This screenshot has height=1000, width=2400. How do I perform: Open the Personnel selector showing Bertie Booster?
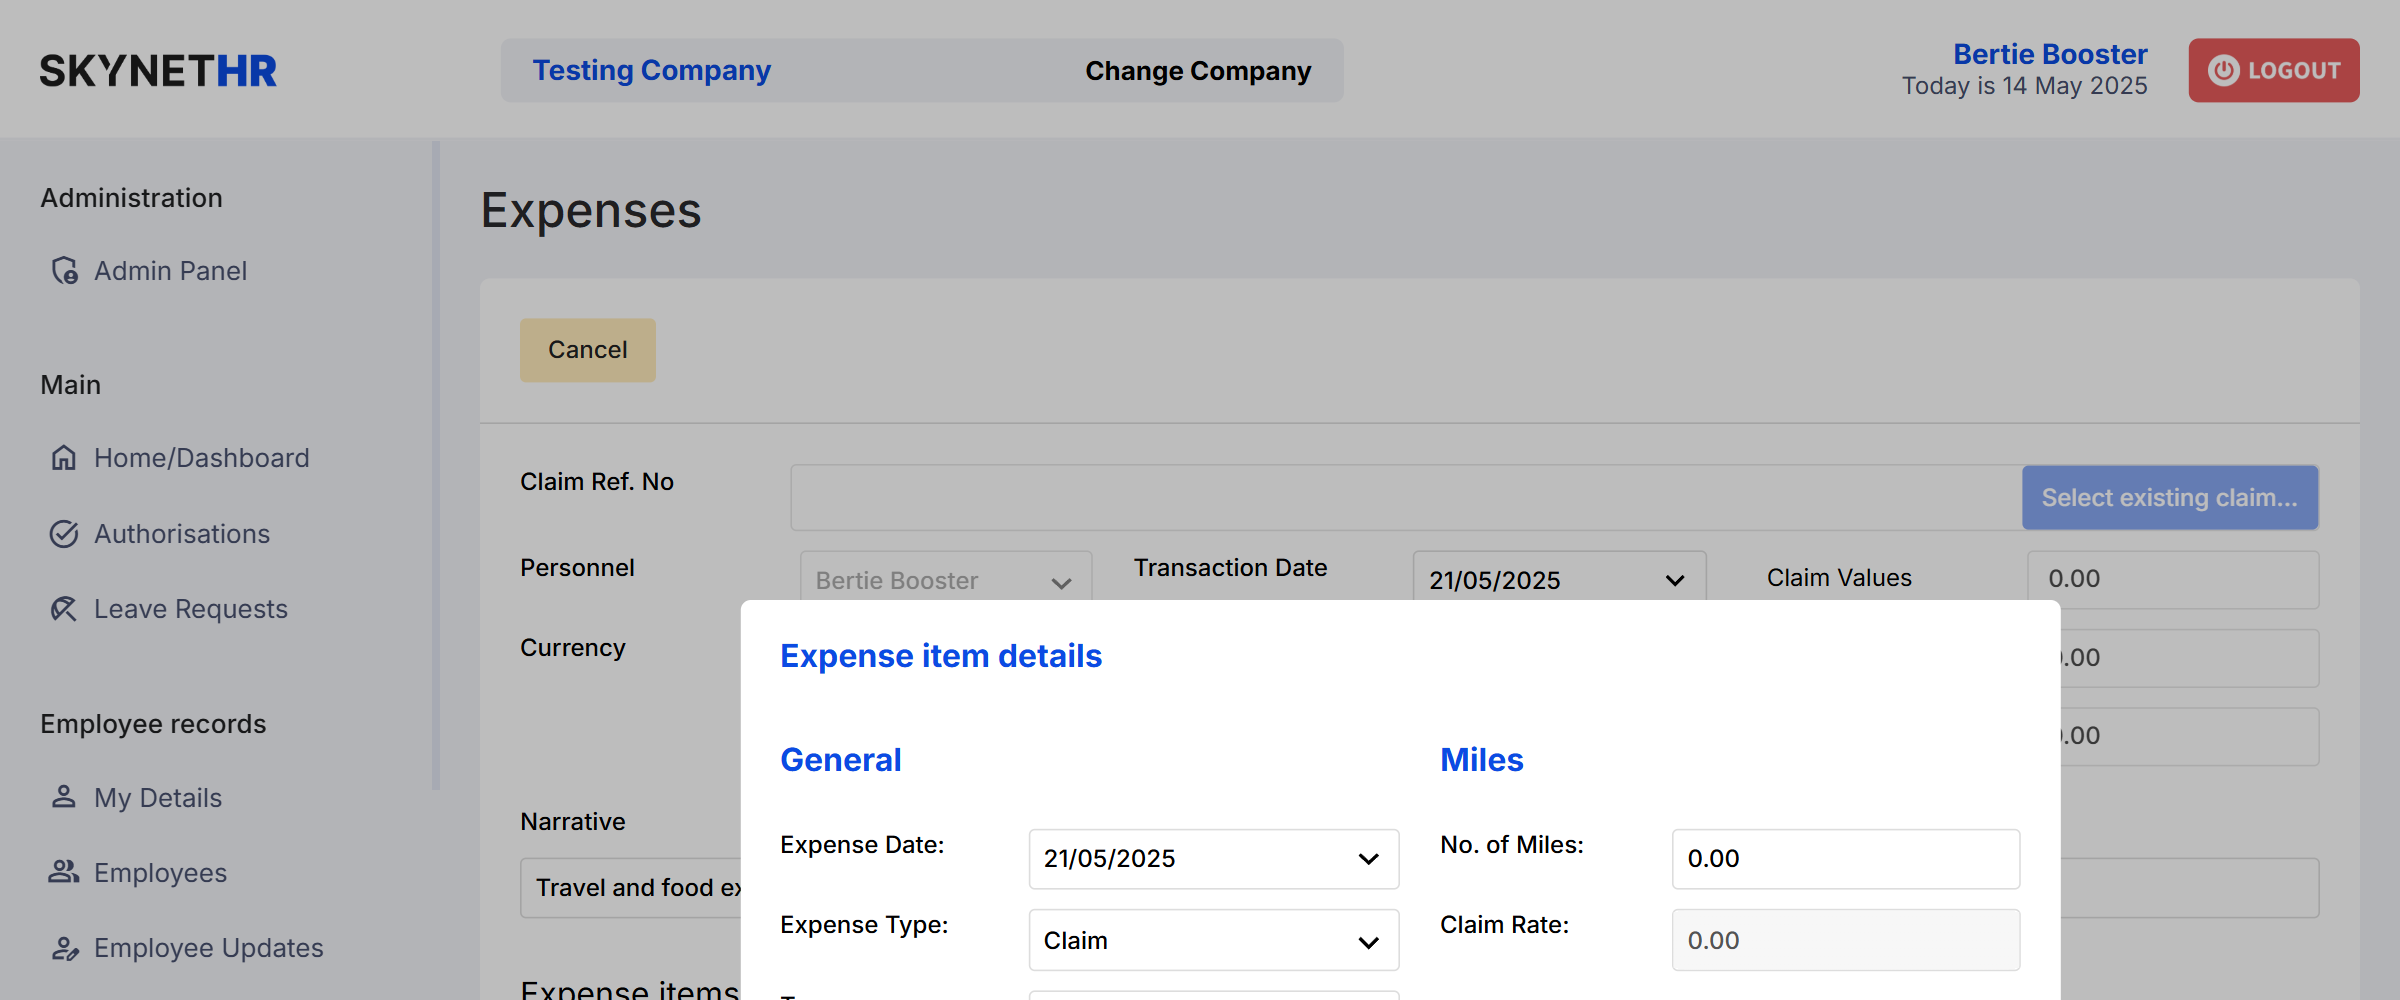point(944,579)
